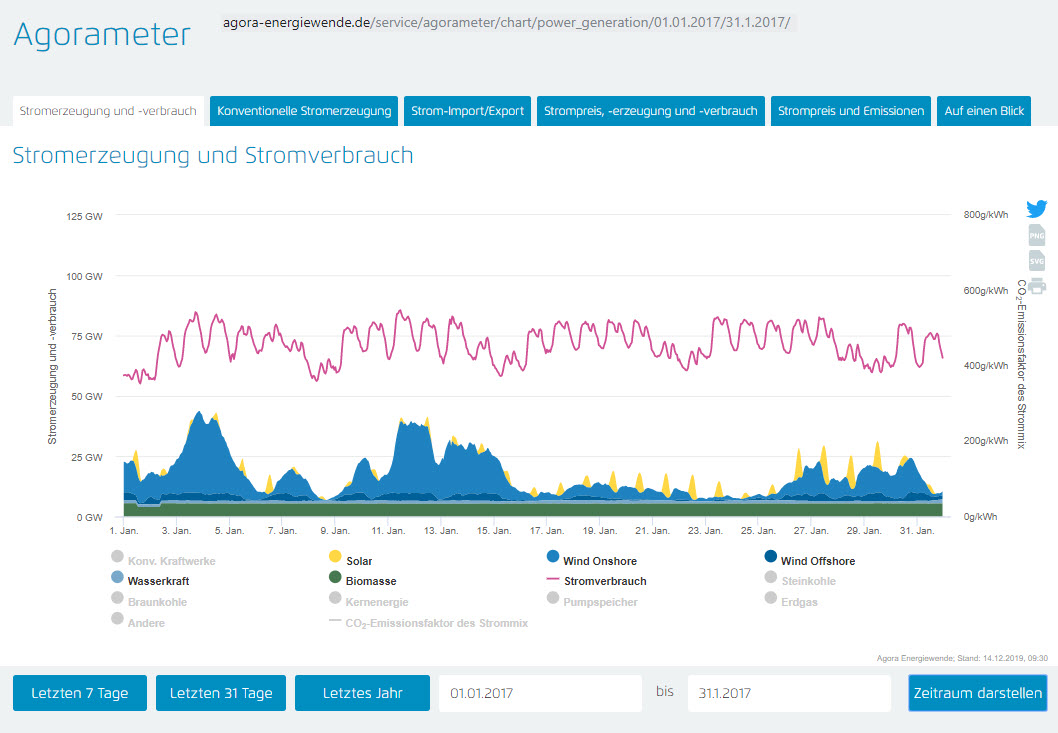Hide the Wind Offshore legend entry
The width and height of the screenshot is (1058, 733).
(816, 561)
